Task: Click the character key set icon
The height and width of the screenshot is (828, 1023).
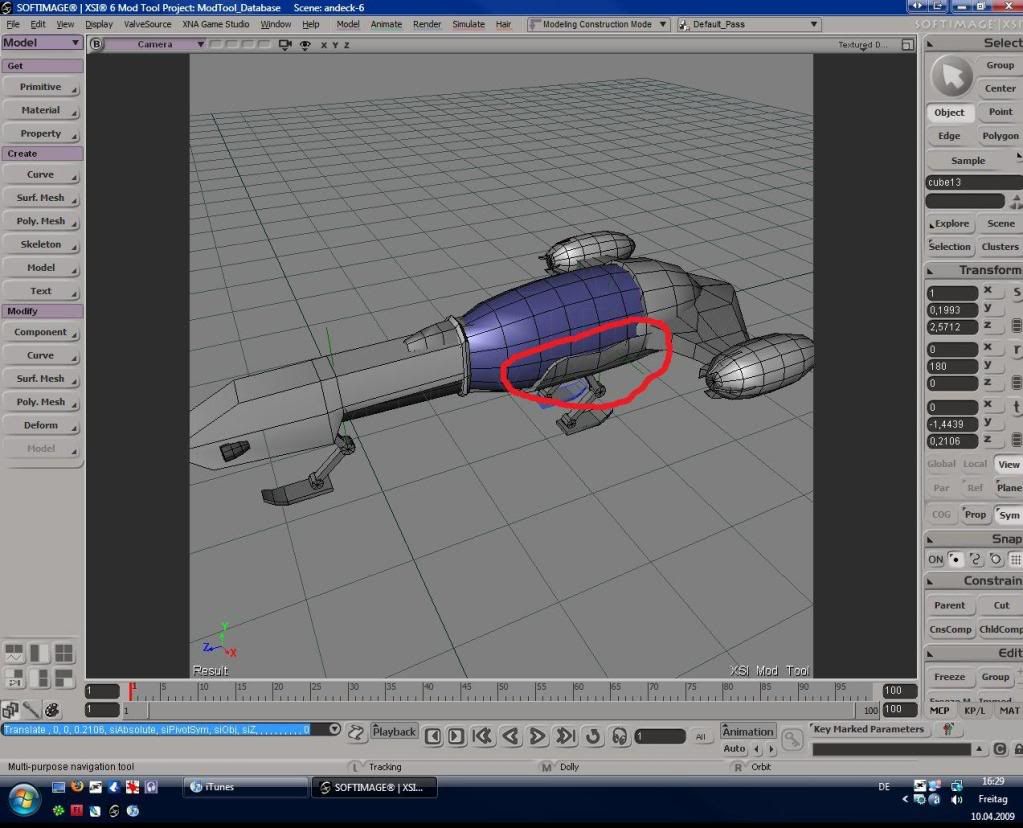Action: pyautogui.click(x=948, y=729)
